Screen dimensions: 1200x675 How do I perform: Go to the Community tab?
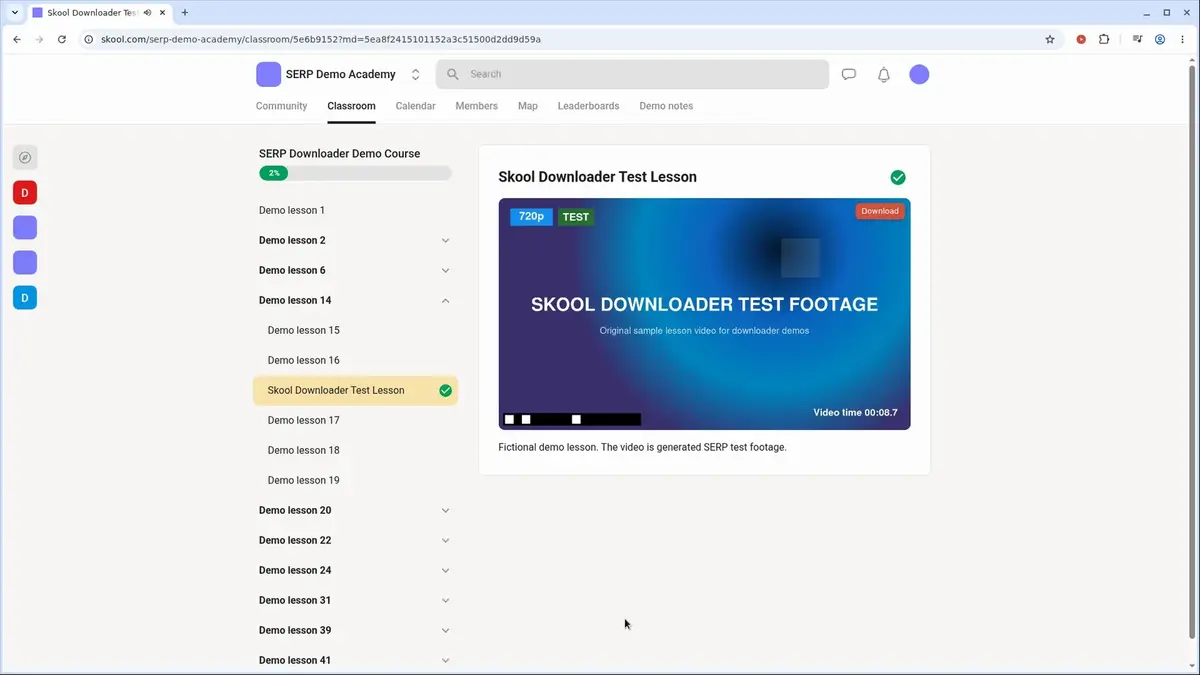281,106
